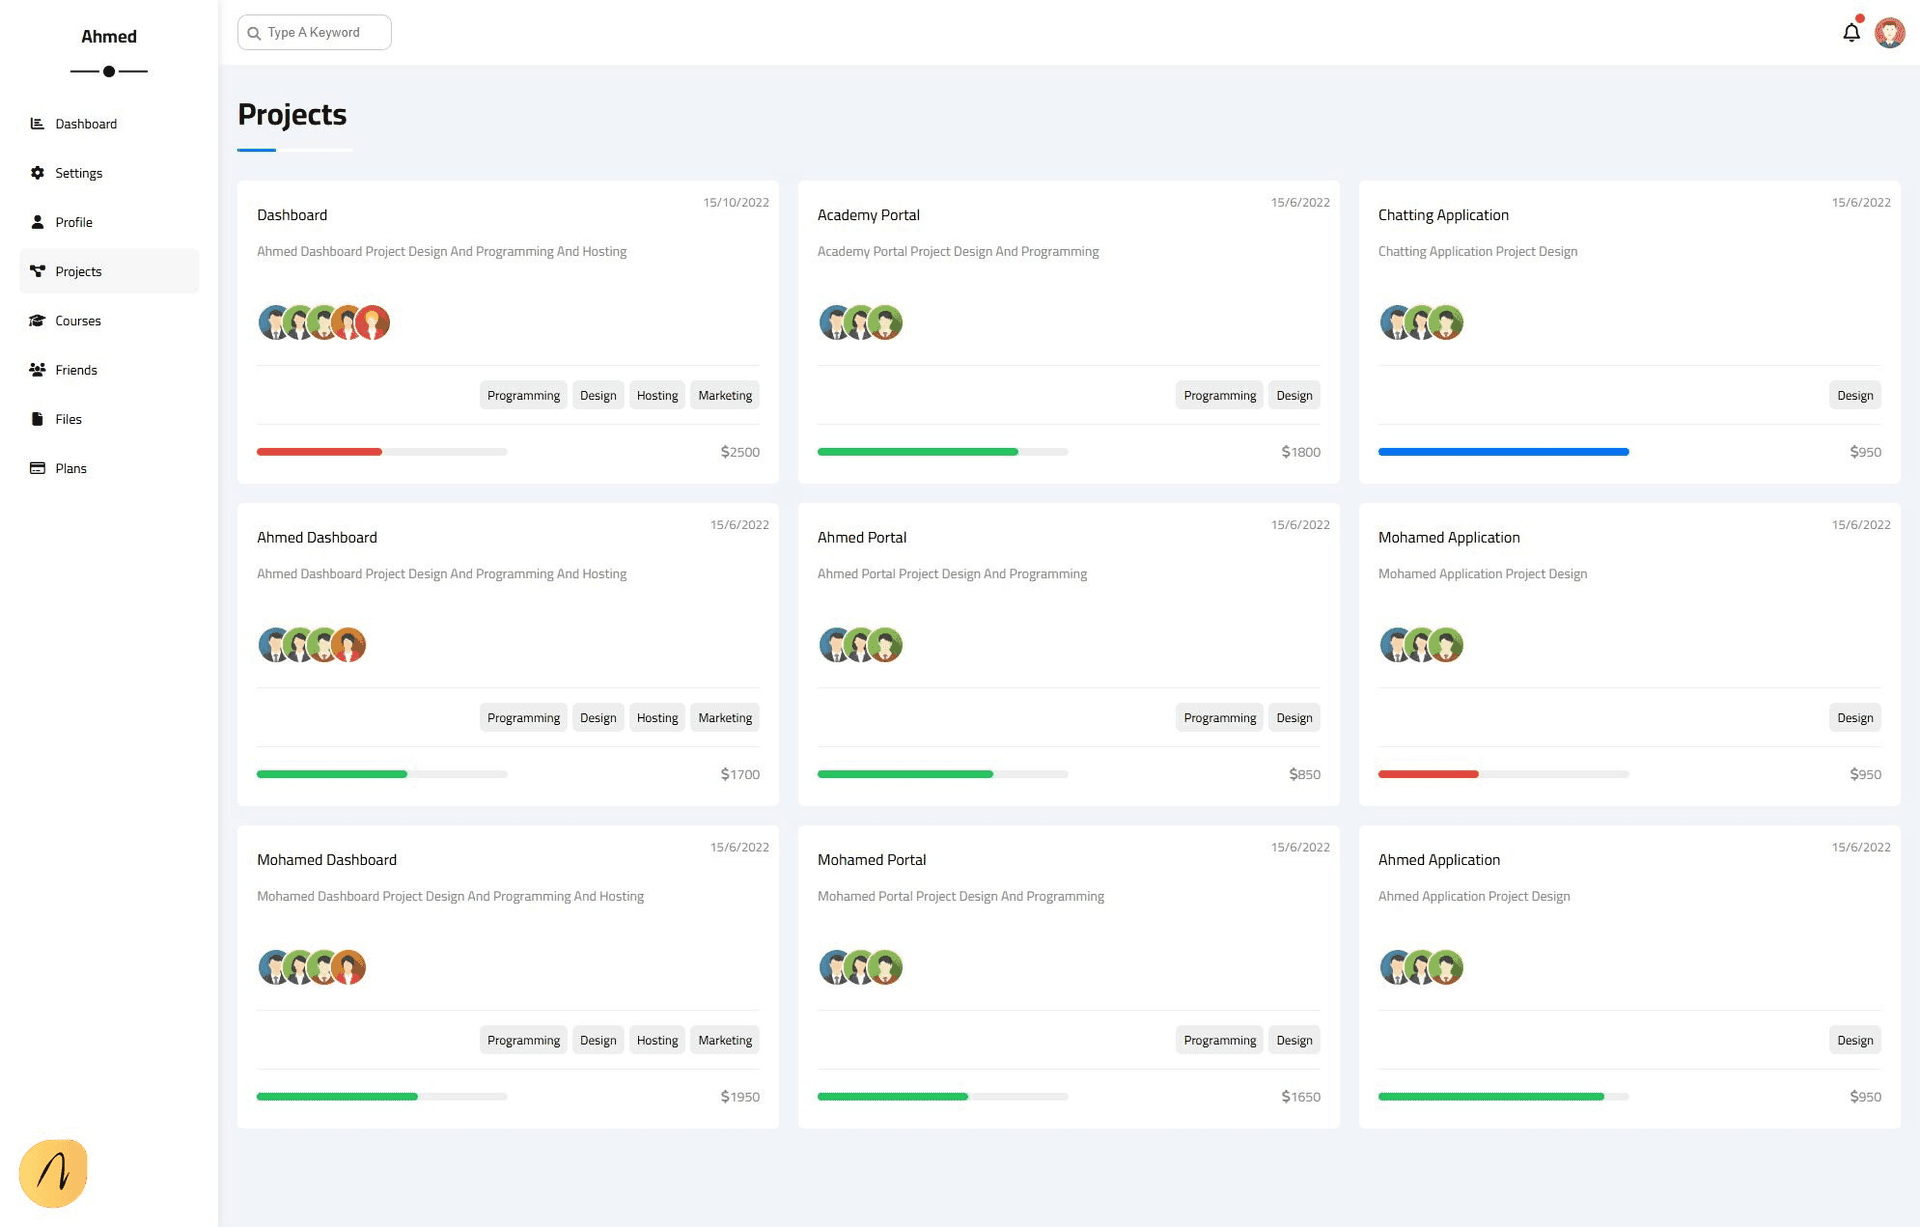
Task: Click Chatting Application Project Design description
Action: (x=1478, y=251)
